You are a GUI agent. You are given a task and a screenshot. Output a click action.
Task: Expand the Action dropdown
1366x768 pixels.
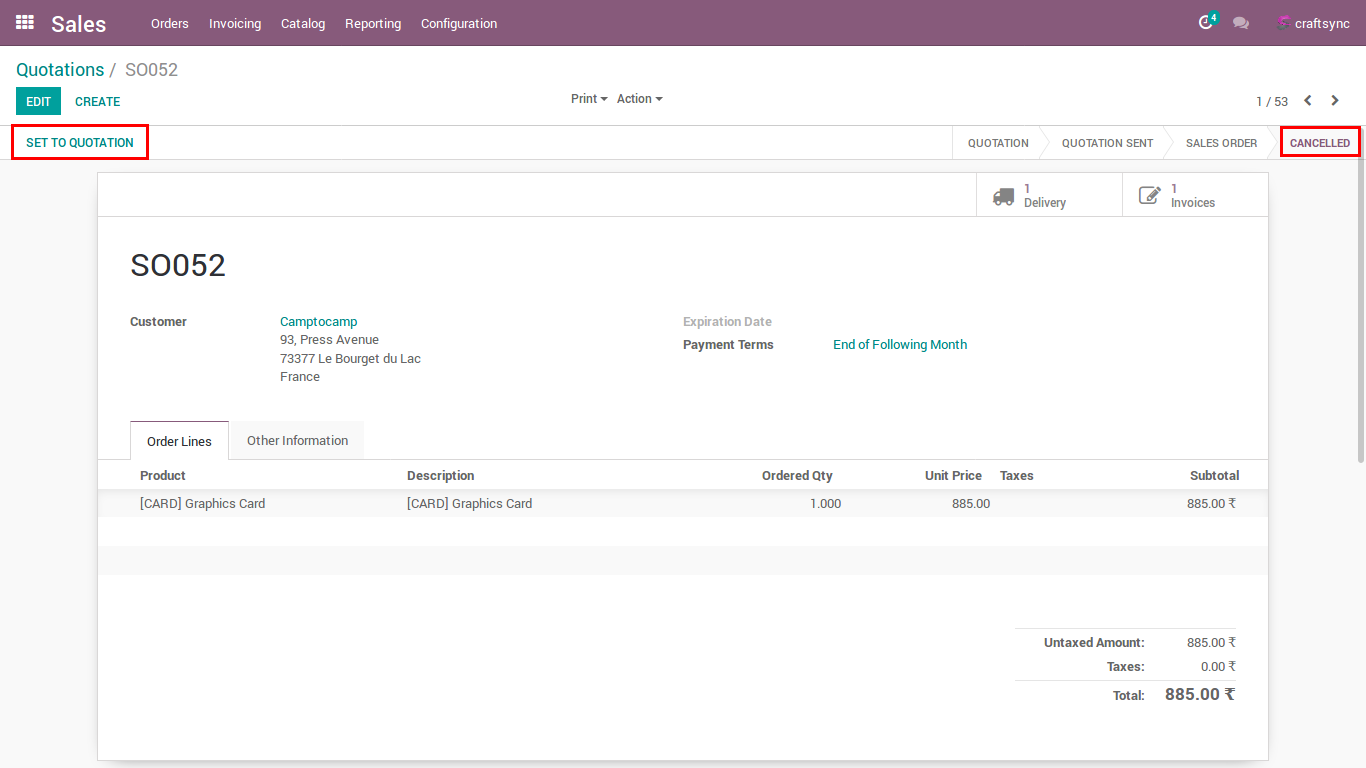click(639, 99)
